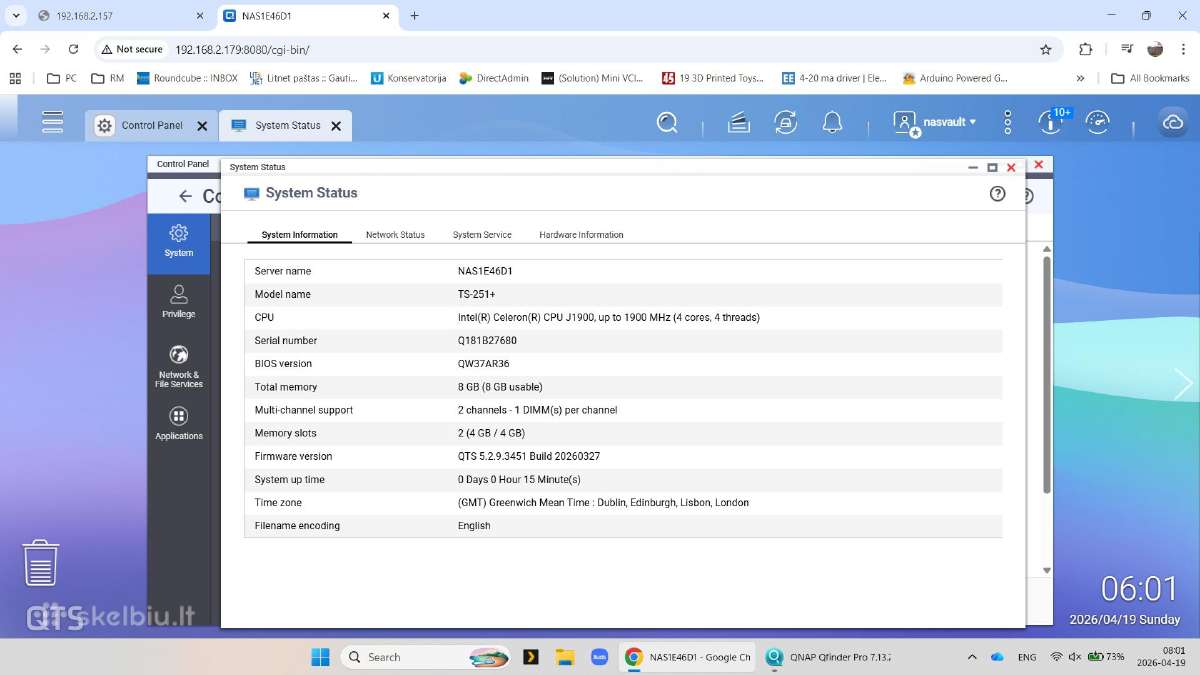This screenshot has width=1200, height=675.
Task: Switch to the System Service tab
Action: point(482,235)
